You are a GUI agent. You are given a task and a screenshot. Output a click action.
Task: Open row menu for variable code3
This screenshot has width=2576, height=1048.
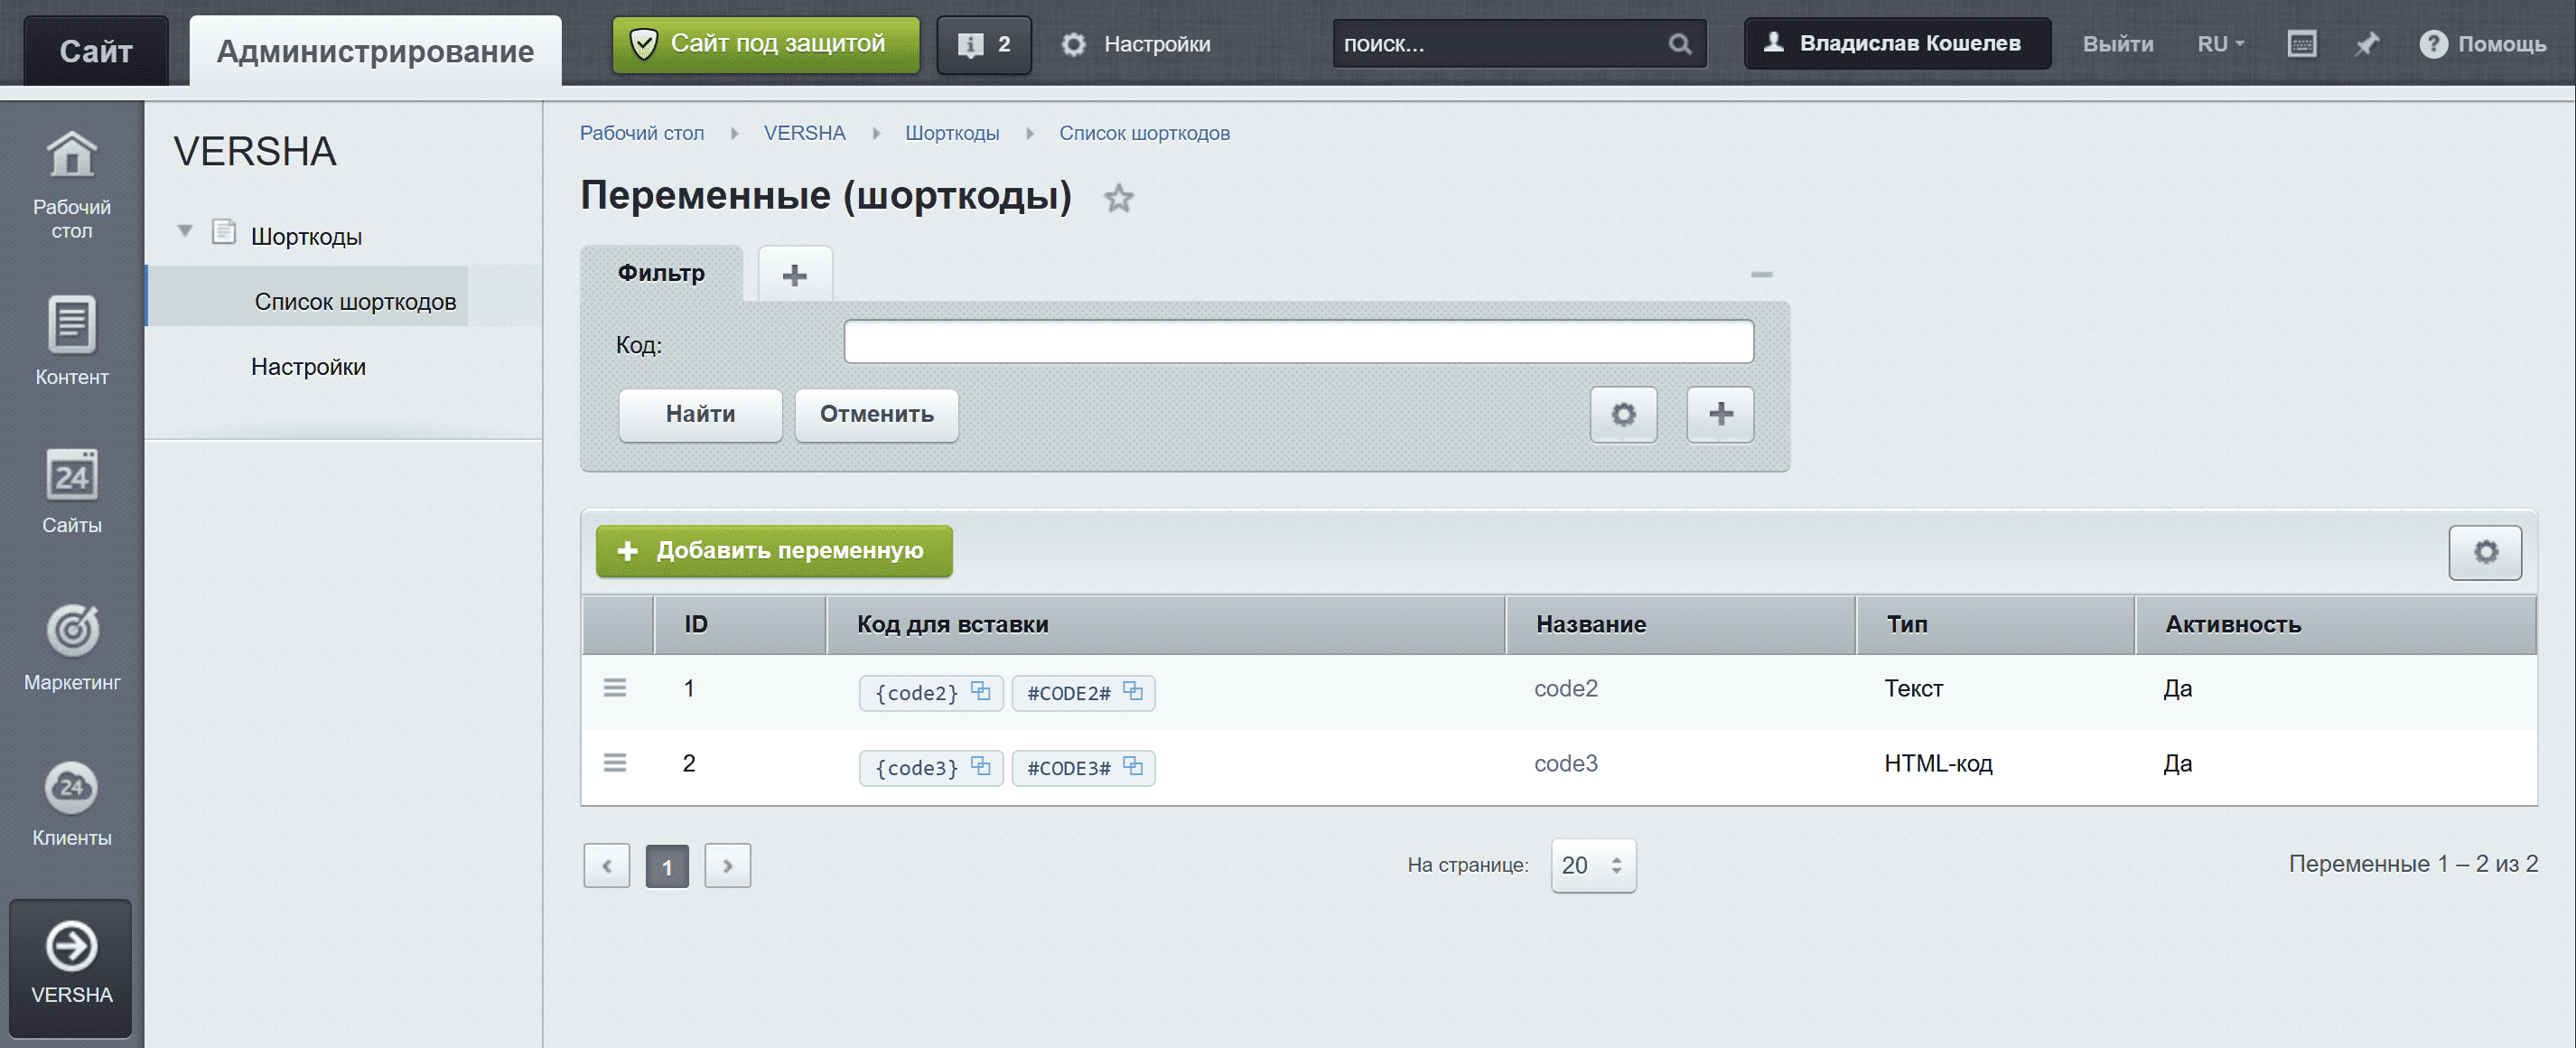coord(615,763)
